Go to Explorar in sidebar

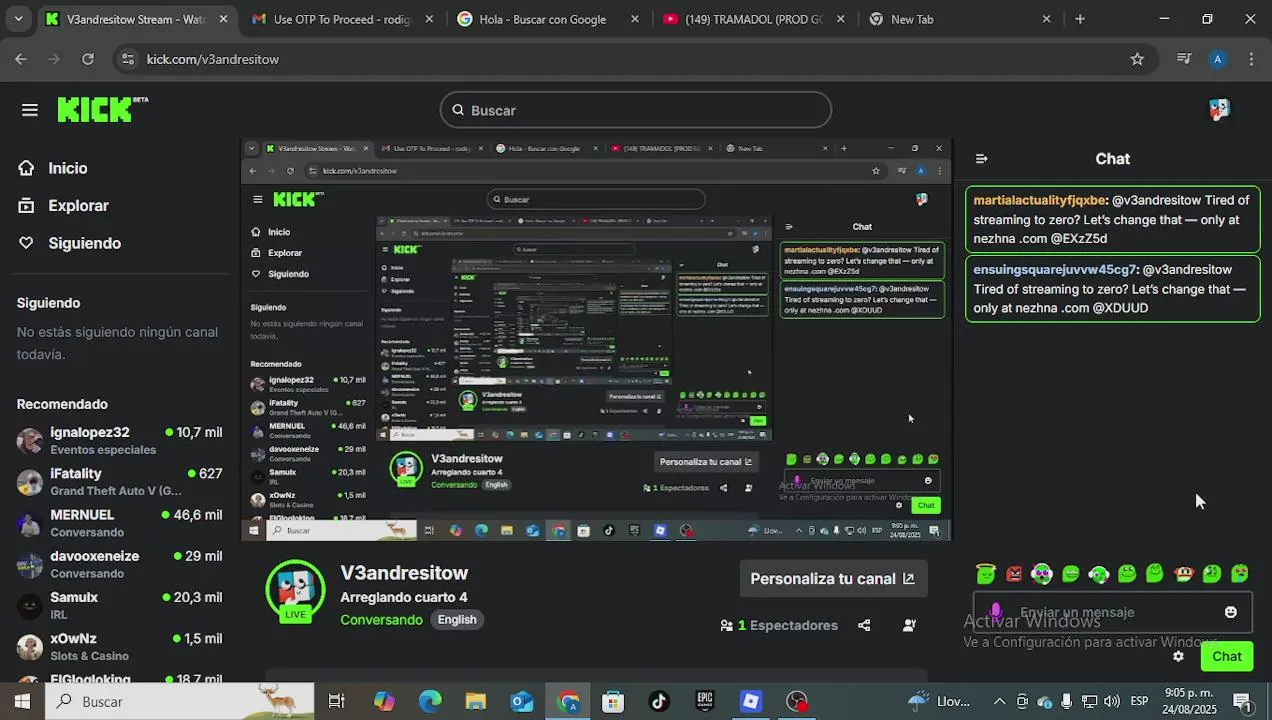(x=63, y=205)
